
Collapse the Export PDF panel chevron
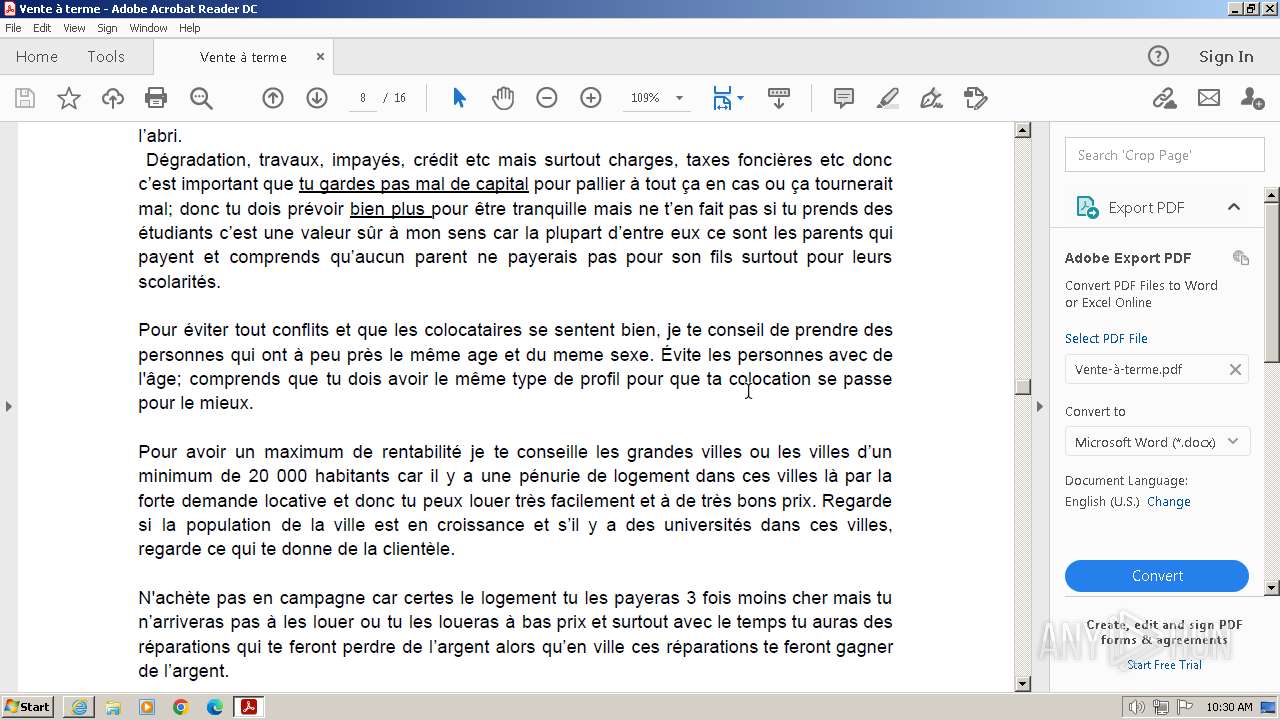(x=1234, y=207)
